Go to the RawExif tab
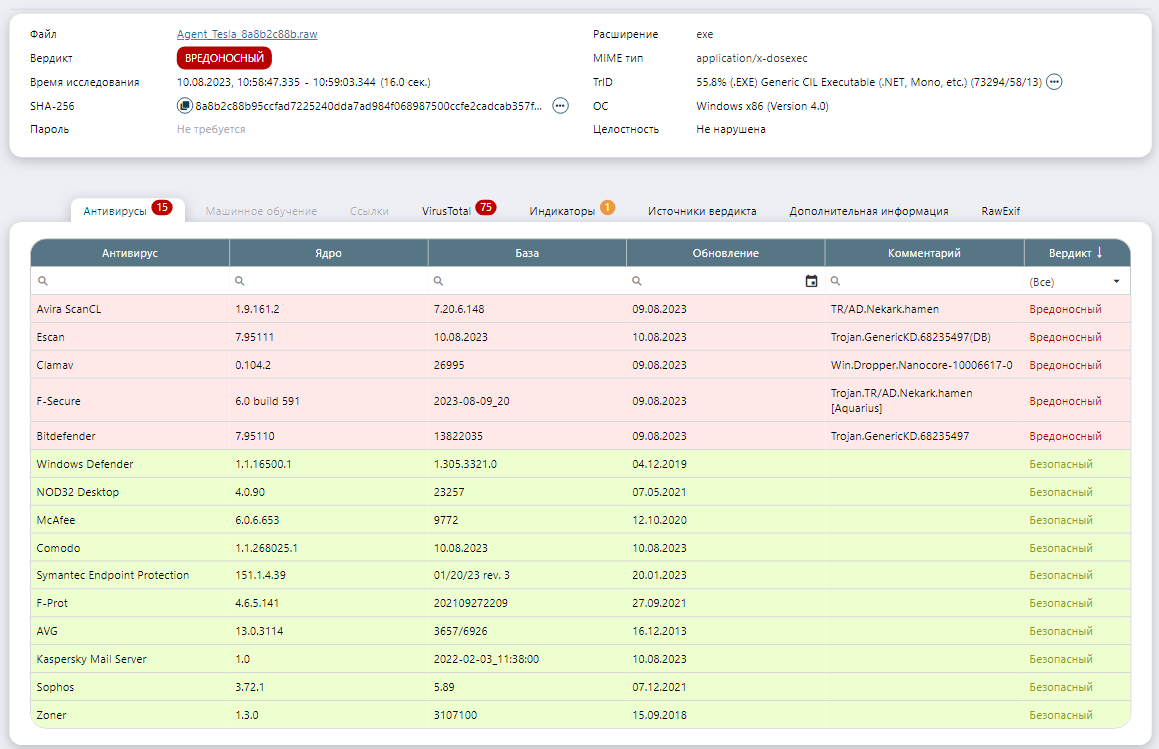Screen dimensions: 1159x749 coord(1000,211)
